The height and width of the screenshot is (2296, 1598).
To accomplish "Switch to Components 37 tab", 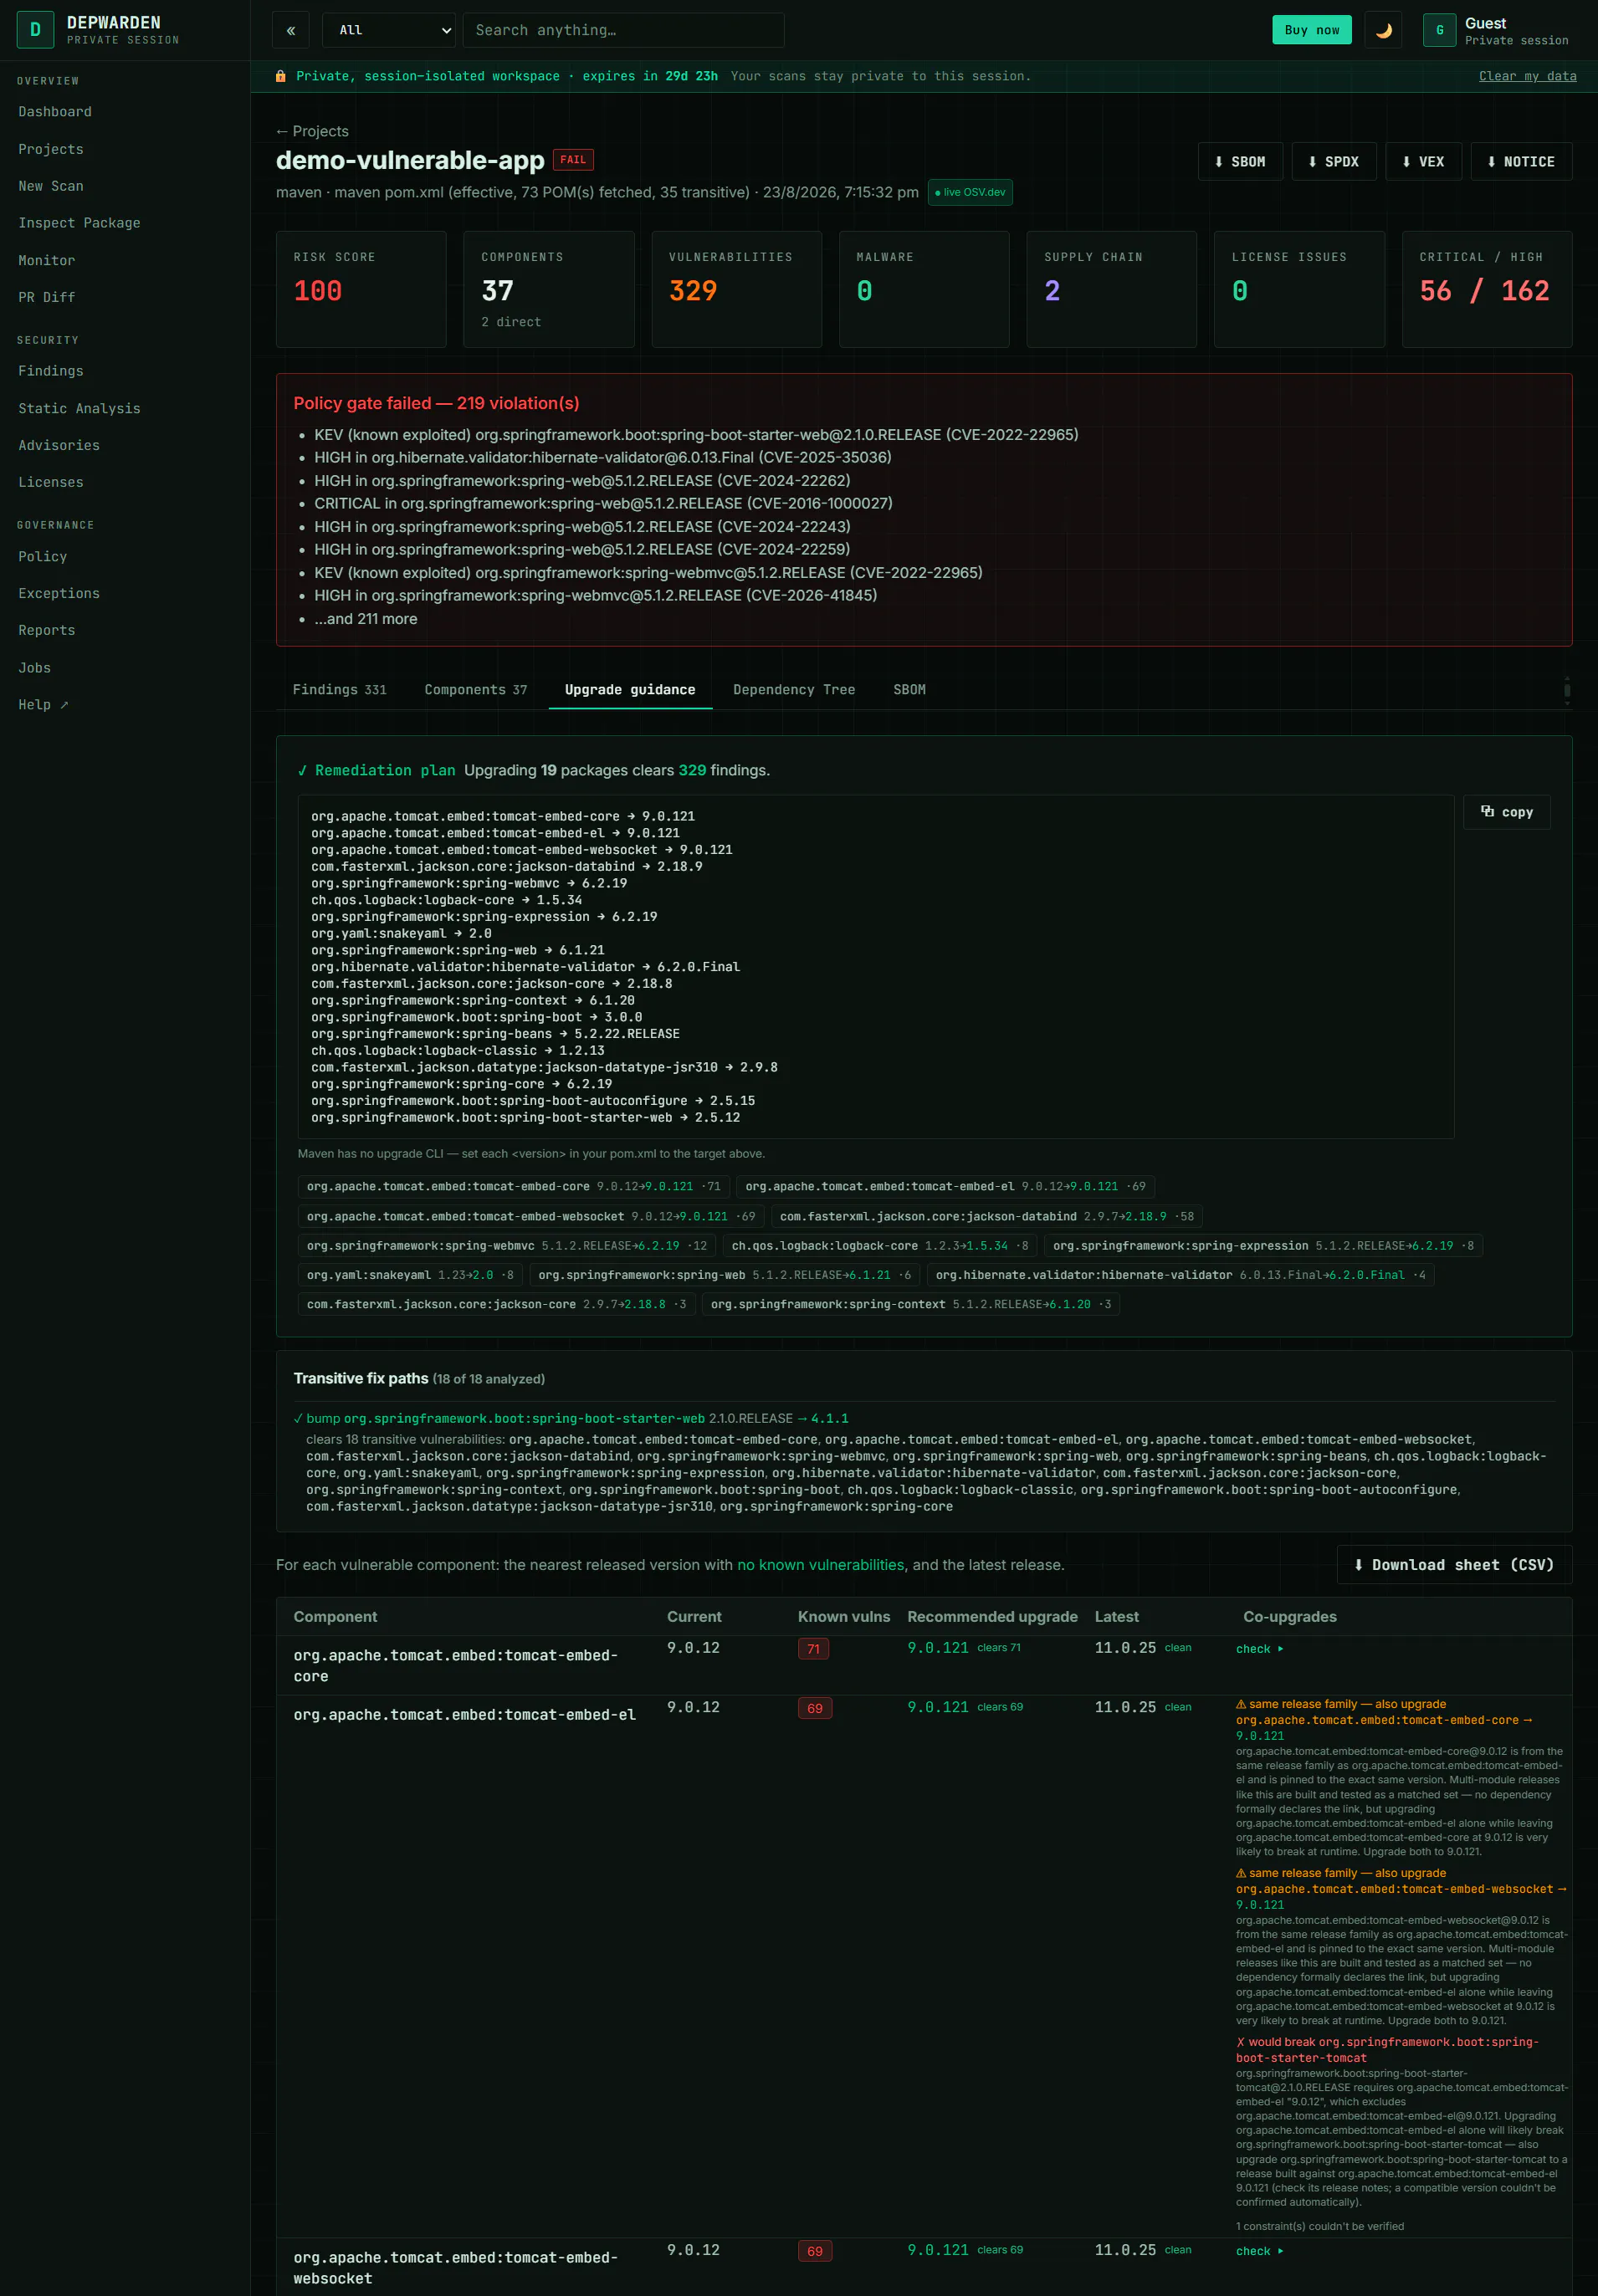I will click(475, 690).
